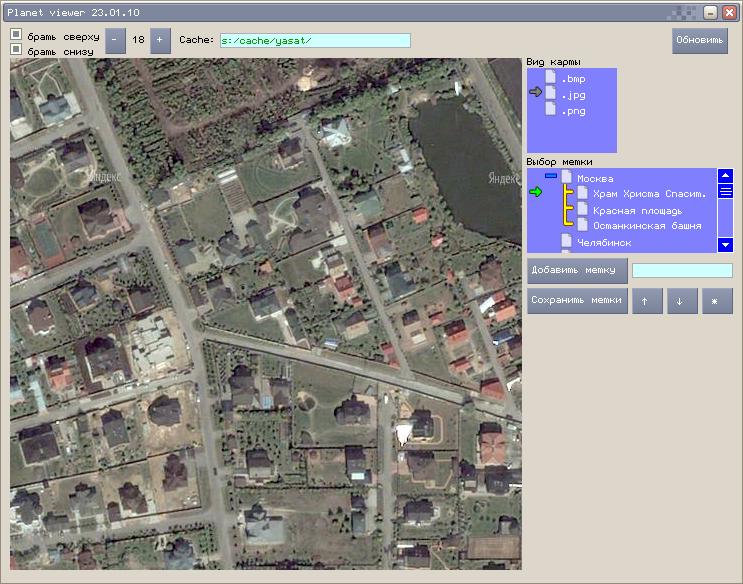Click the minus zoom level button
Viewport: 743px width, 584px height.
[x=115, y=41]
